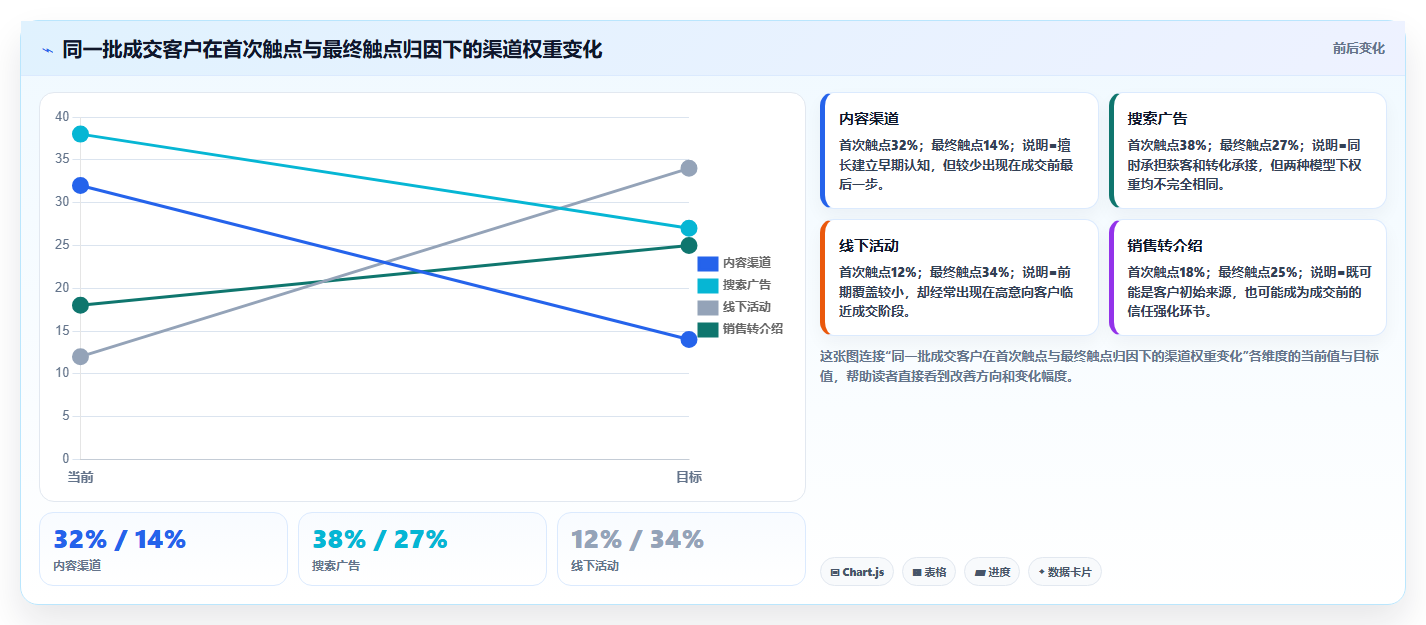Click the chart summary paragraph
The height and width of the screenshot is (625, 1426).
(x=1100, y=366)
